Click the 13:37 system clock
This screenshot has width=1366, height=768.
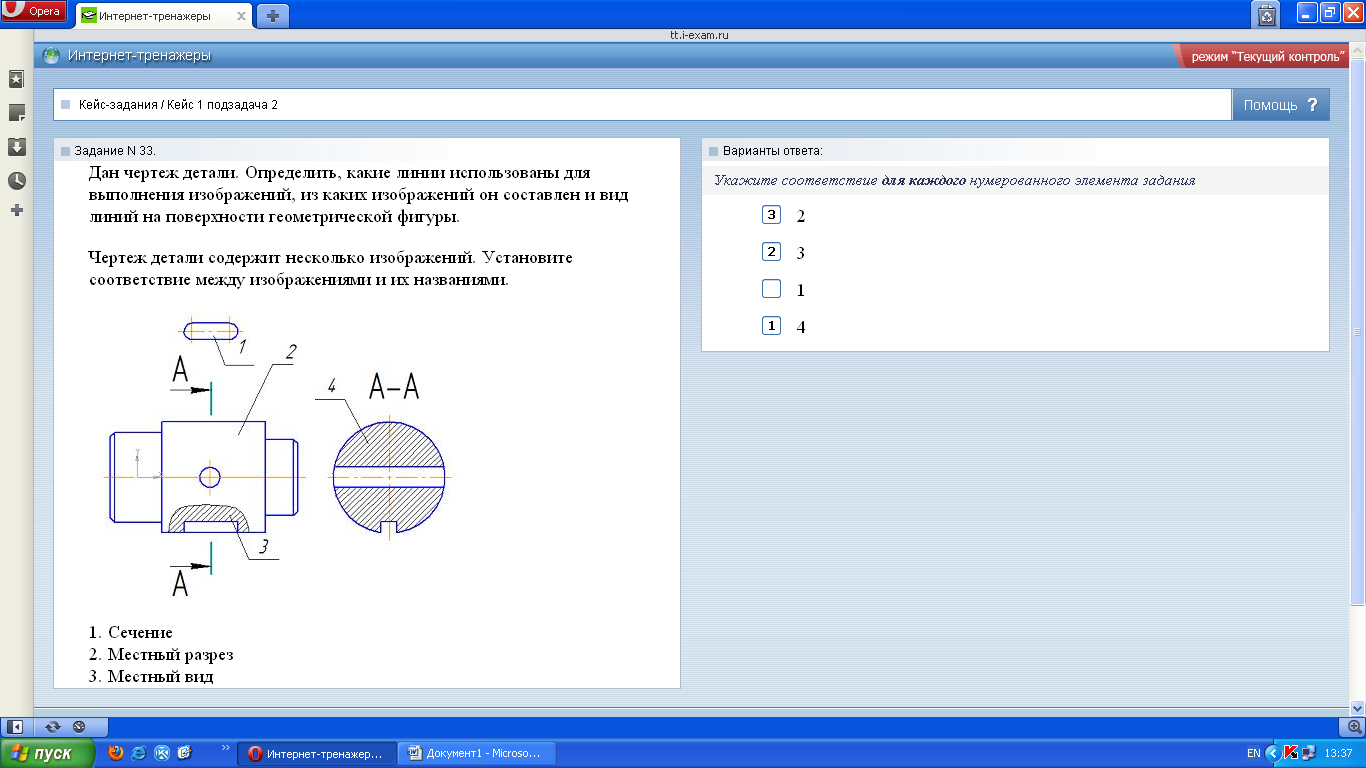[1338, 754]
